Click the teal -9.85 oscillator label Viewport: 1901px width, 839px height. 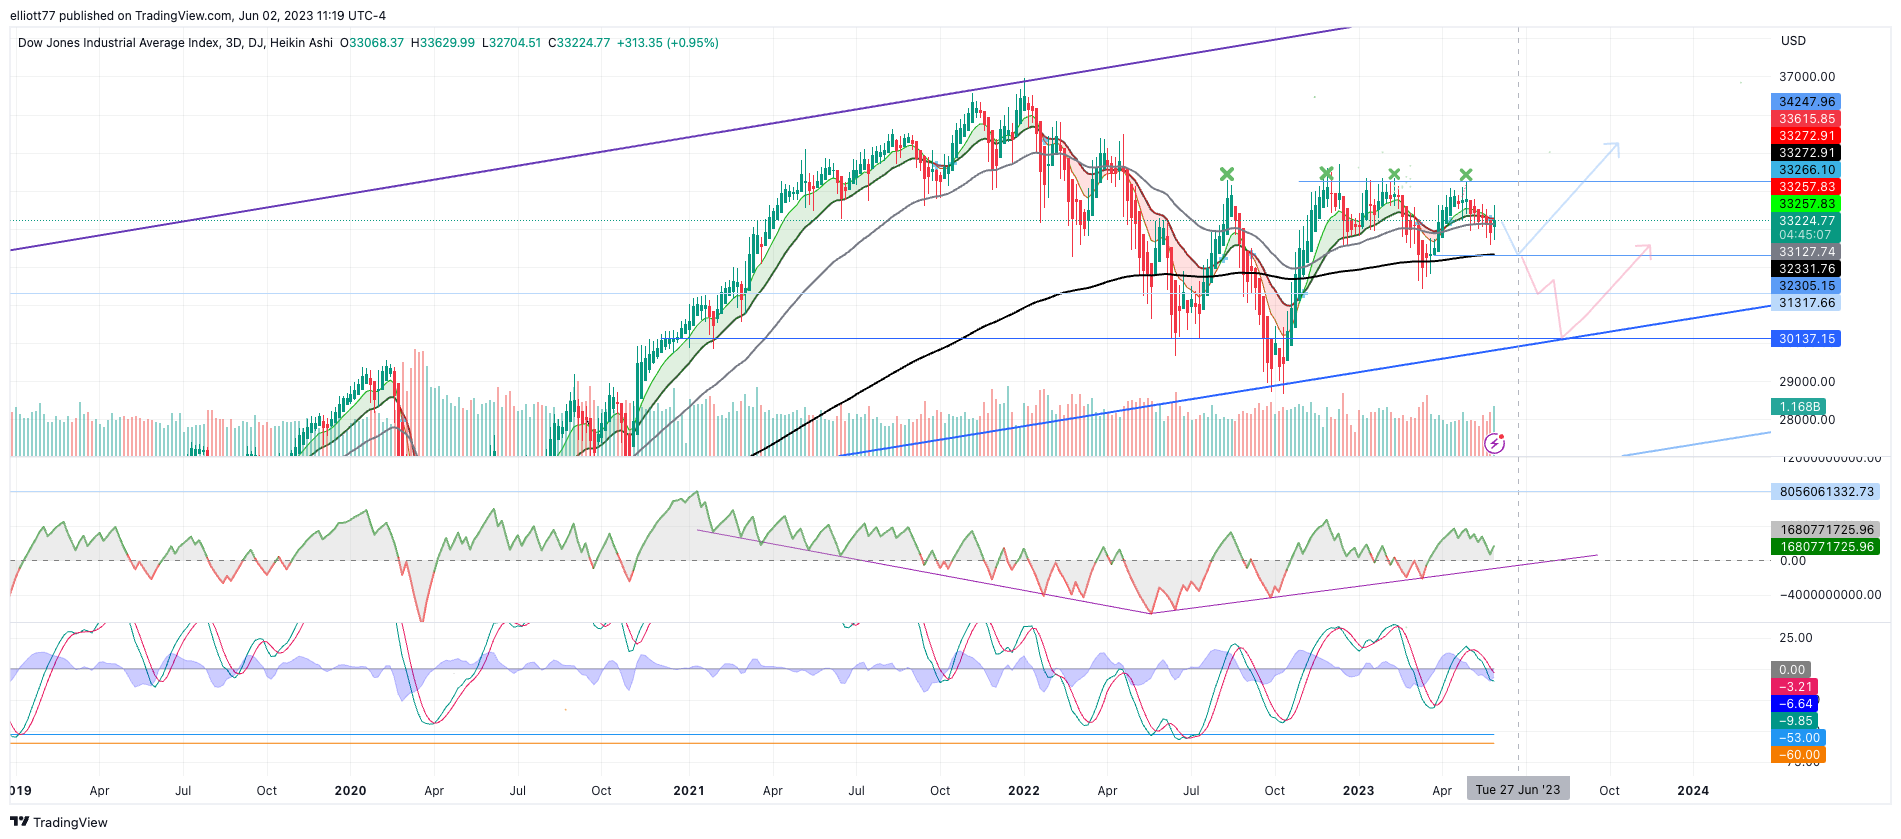(x=1795, y=721)
